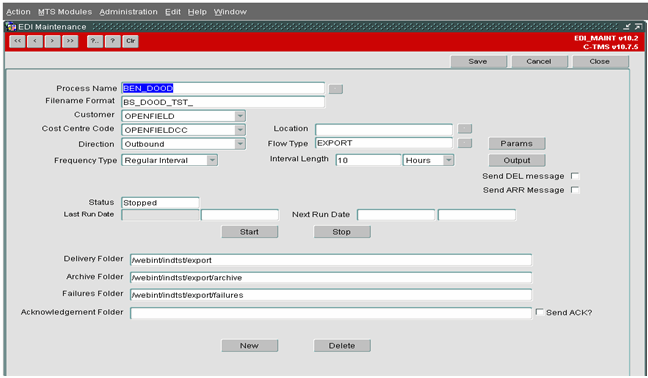Viewport: 648px width, 378px height.
Task: Click the first Next Run Date field
Action: pyautogui.click(x=396, y=215)
